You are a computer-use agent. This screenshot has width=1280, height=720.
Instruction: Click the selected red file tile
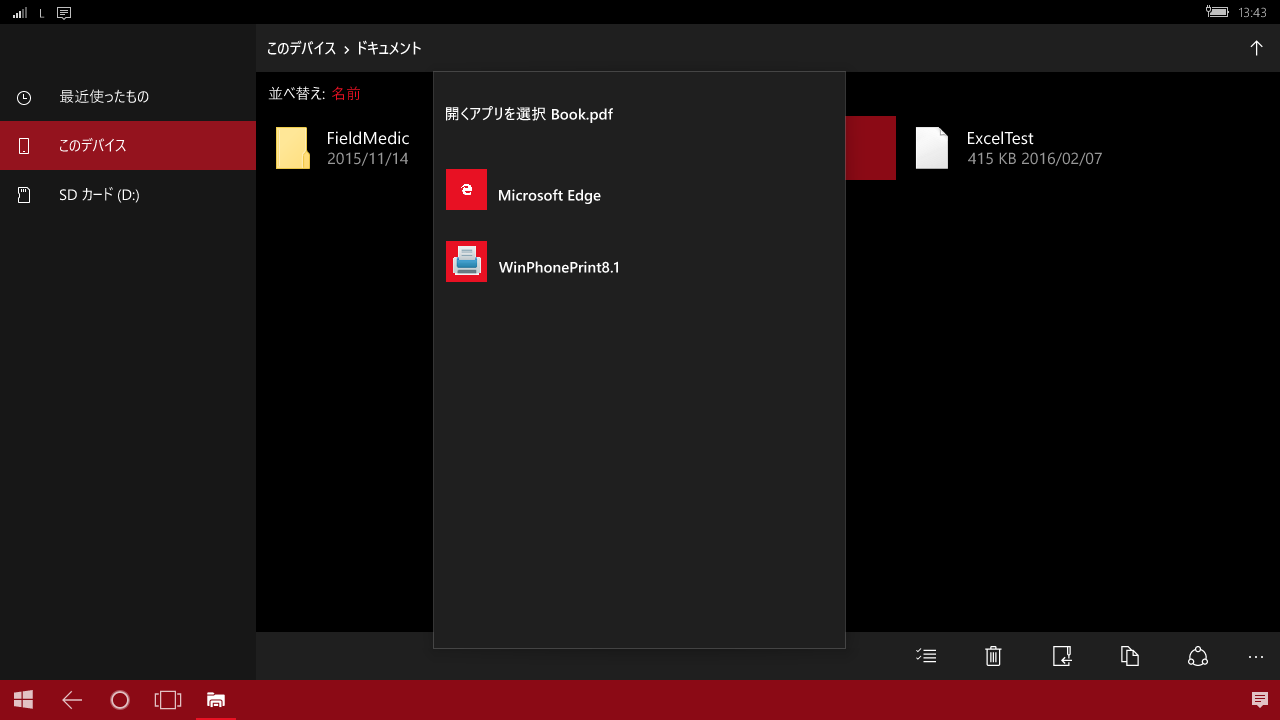[x=871, y=148]
